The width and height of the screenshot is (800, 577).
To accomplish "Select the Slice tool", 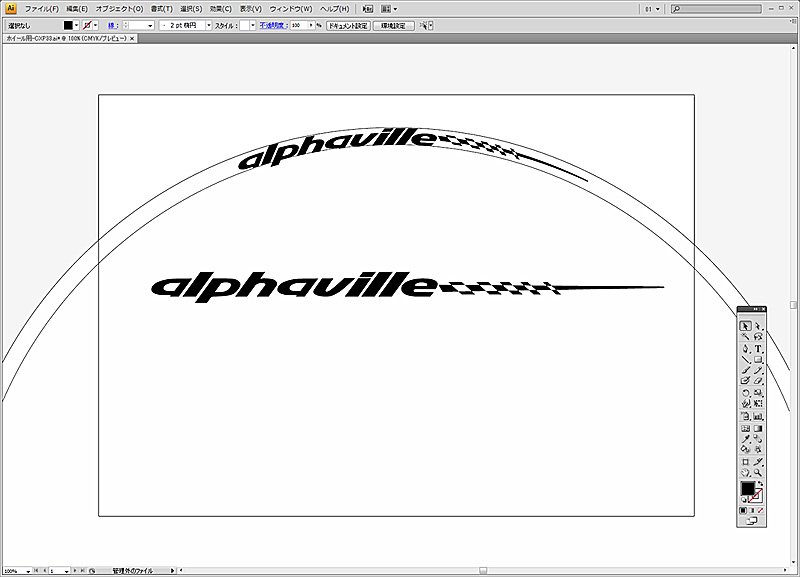I will (x=758, y=462).
